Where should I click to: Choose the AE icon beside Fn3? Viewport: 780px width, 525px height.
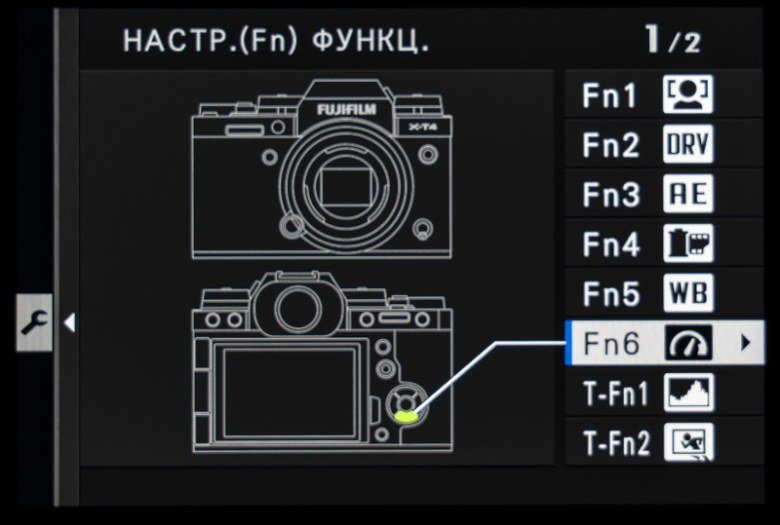coord(688,194)
